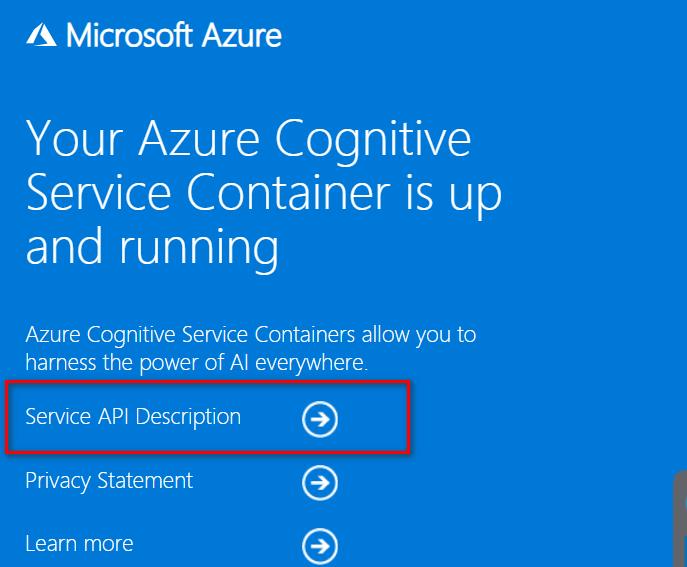Click the sentence starting 'Azure Cognitive Service Containers allow'
Viewport: 687px width, 567px height.
(250, 334)
